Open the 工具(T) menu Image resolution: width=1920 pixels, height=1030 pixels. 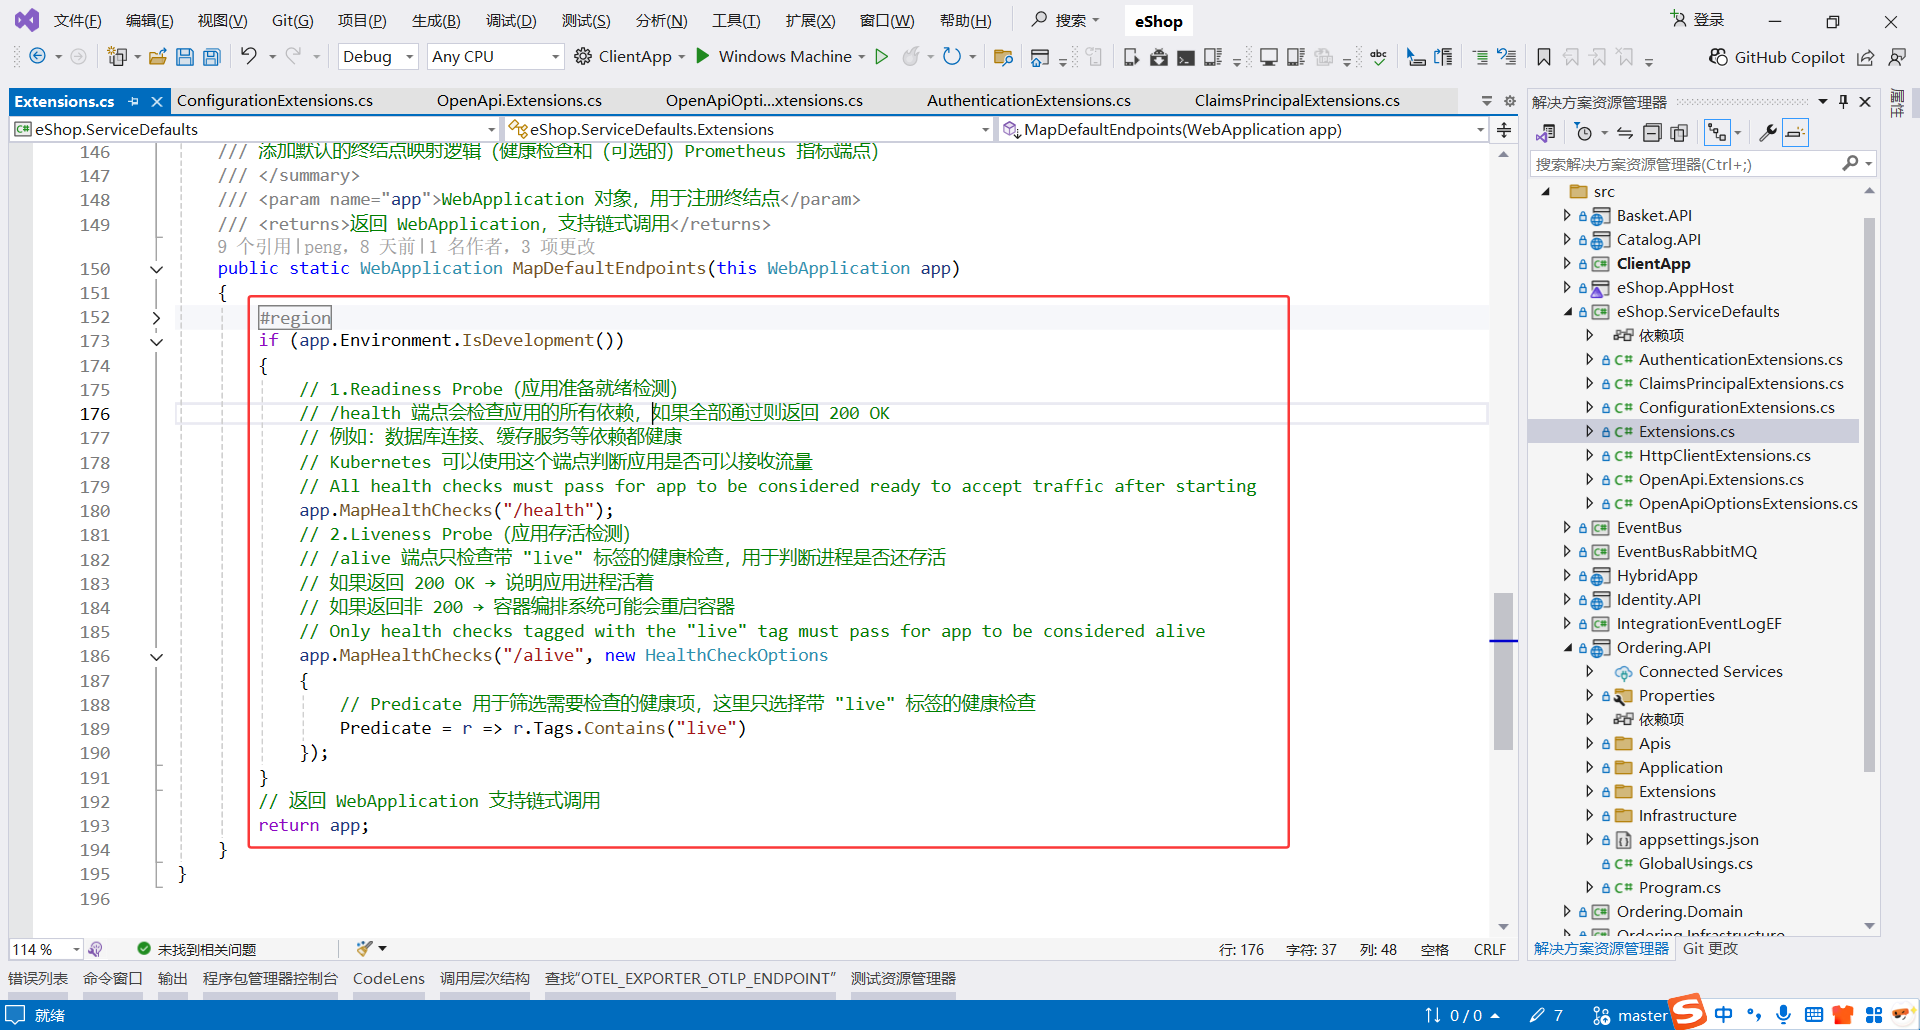click(736, 21)
